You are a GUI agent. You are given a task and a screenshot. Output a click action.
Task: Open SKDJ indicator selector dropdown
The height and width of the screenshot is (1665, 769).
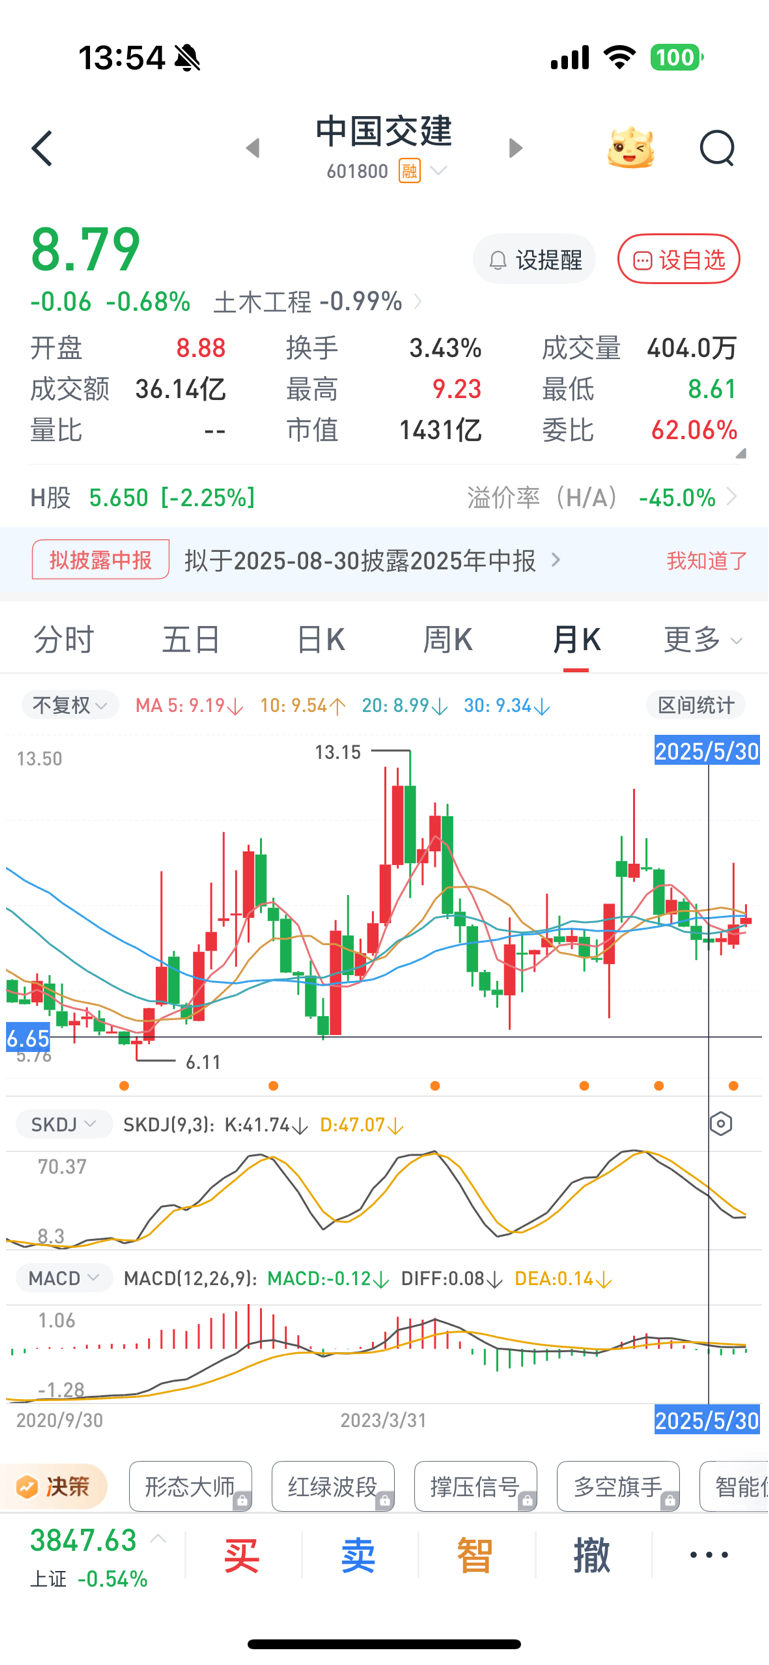pos(63,1124)
